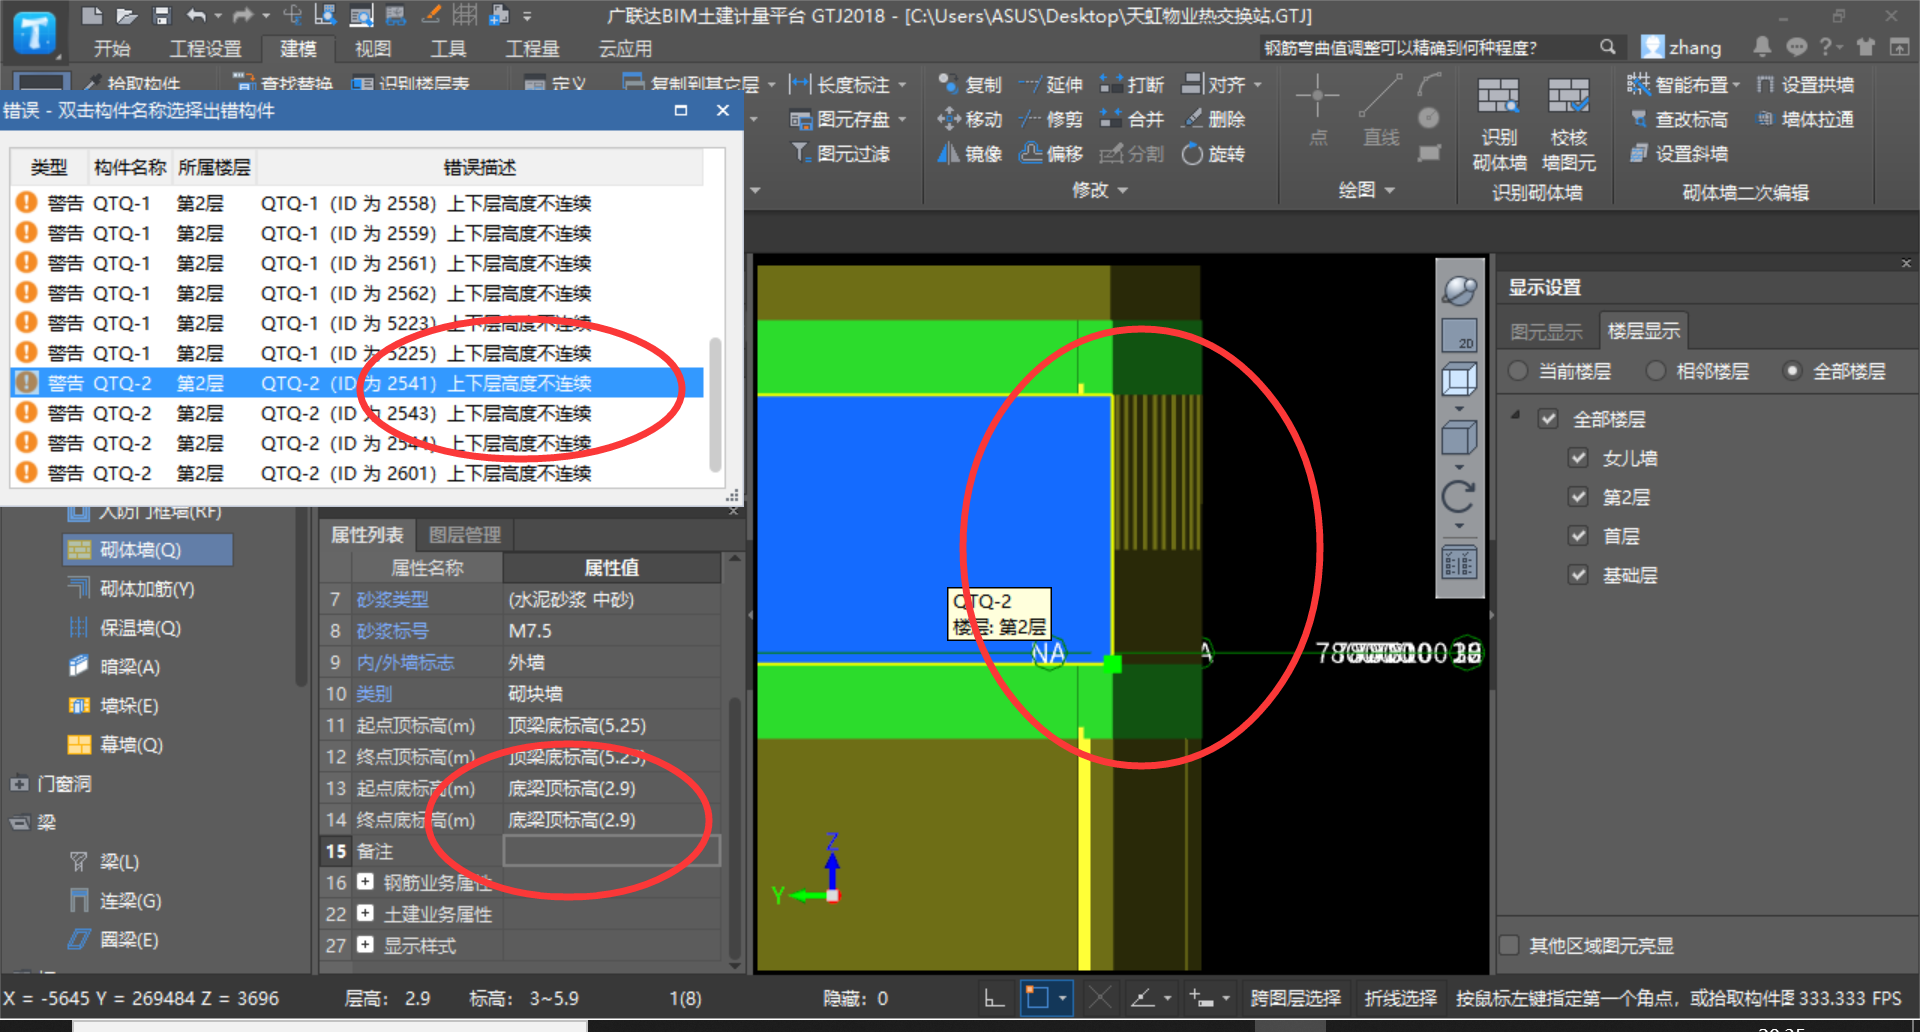Uncheck the 女儿墙 floor checkbox

[1579, 458]
